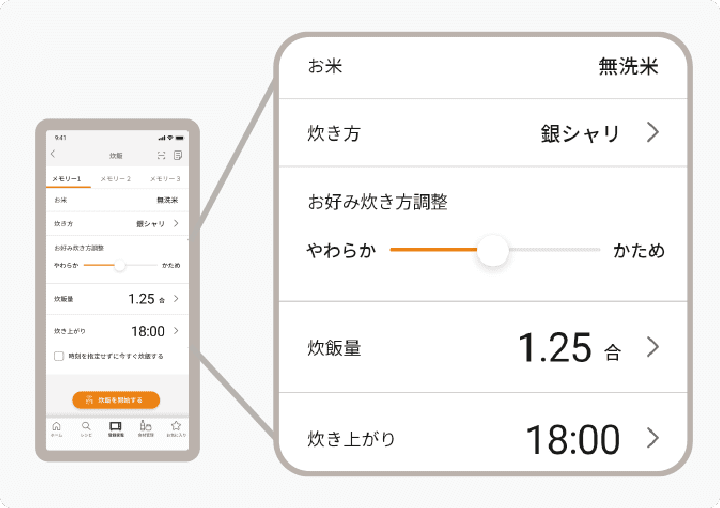
Task: Tap the back arrow in the phone header
Action: point(53,154)
